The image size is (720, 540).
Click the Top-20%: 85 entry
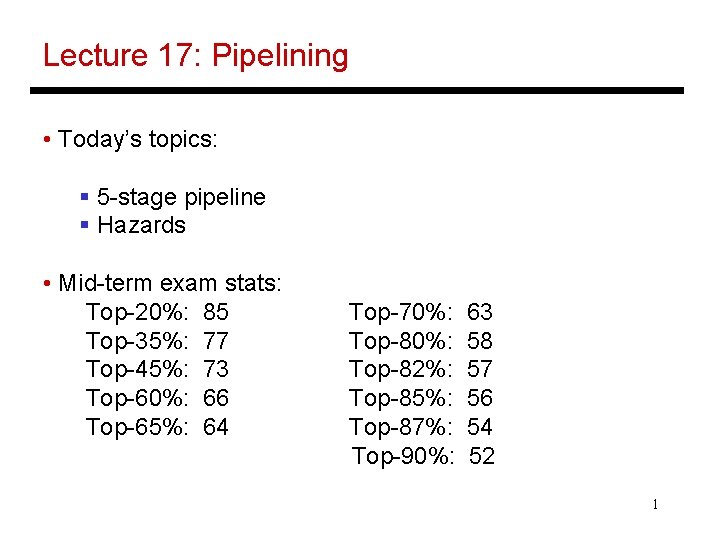(x=157, y=312)
